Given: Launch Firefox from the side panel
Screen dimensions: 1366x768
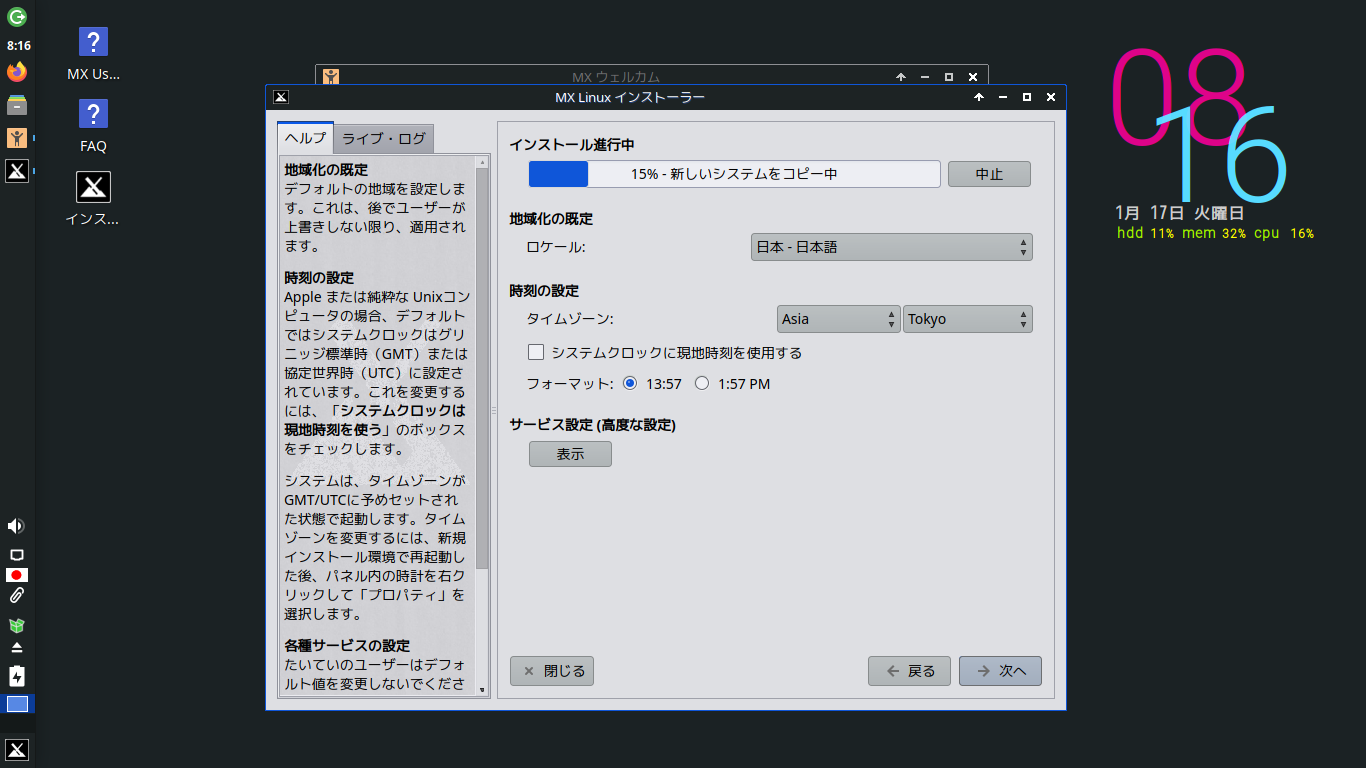Looking at the screenshot, I should (17, 72).
